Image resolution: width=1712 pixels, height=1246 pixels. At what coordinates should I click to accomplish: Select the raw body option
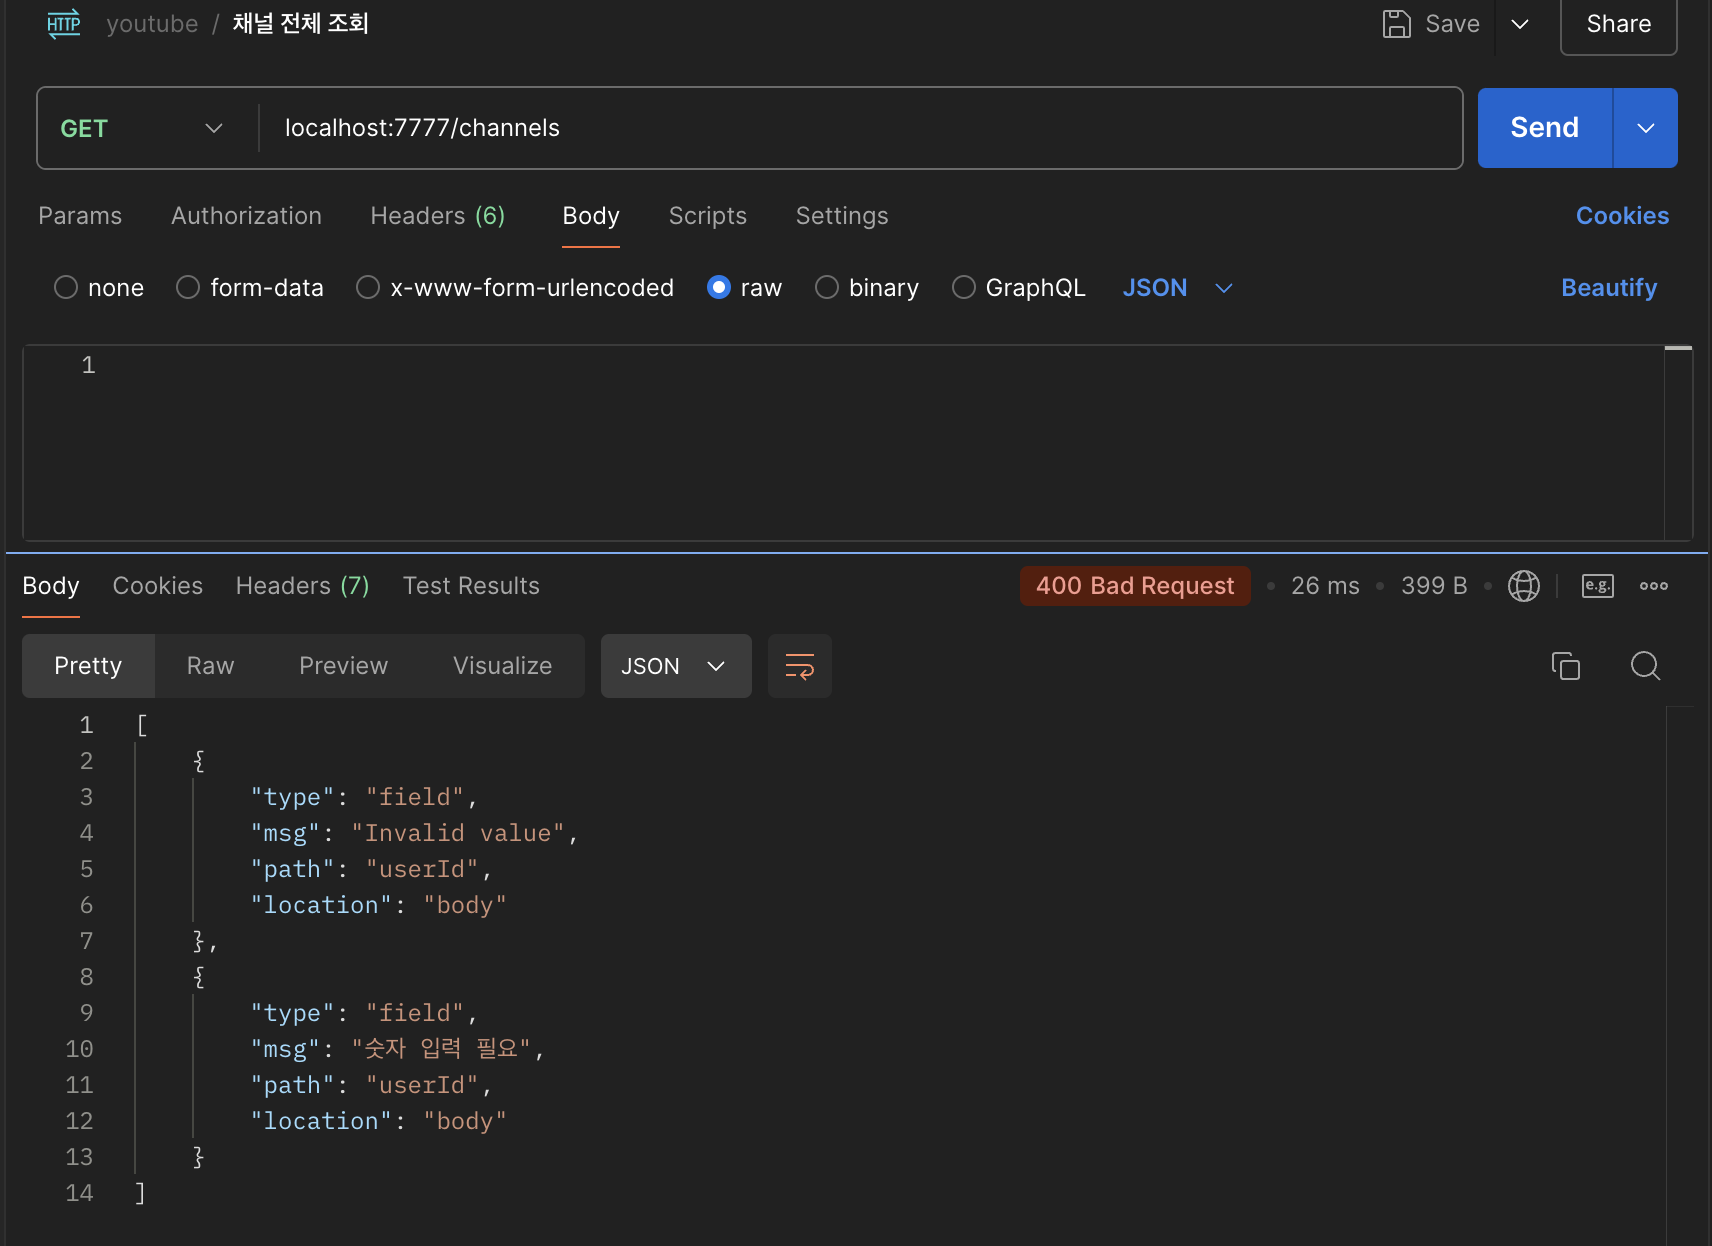pos(719,288)
